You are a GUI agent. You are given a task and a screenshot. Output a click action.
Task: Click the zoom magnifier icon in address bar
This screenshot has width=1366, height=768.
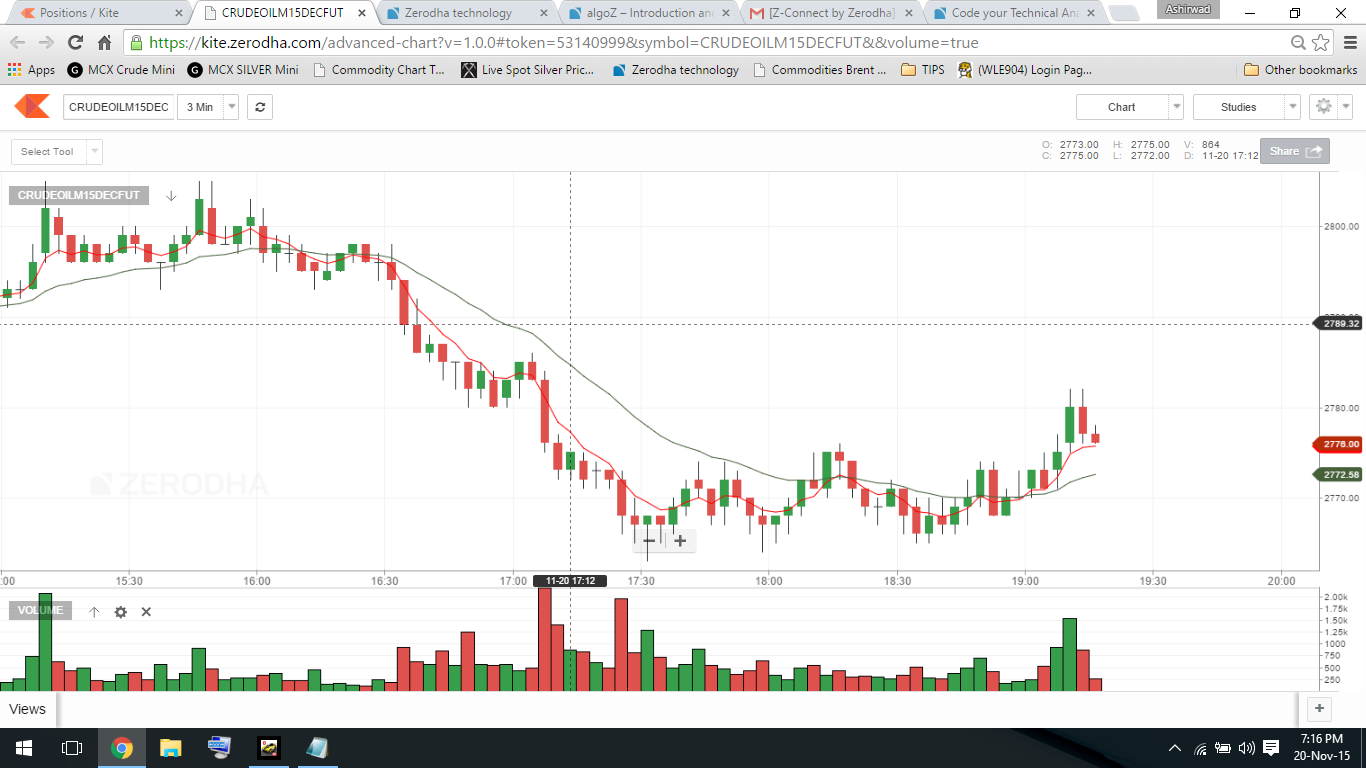coord(1298,42)
